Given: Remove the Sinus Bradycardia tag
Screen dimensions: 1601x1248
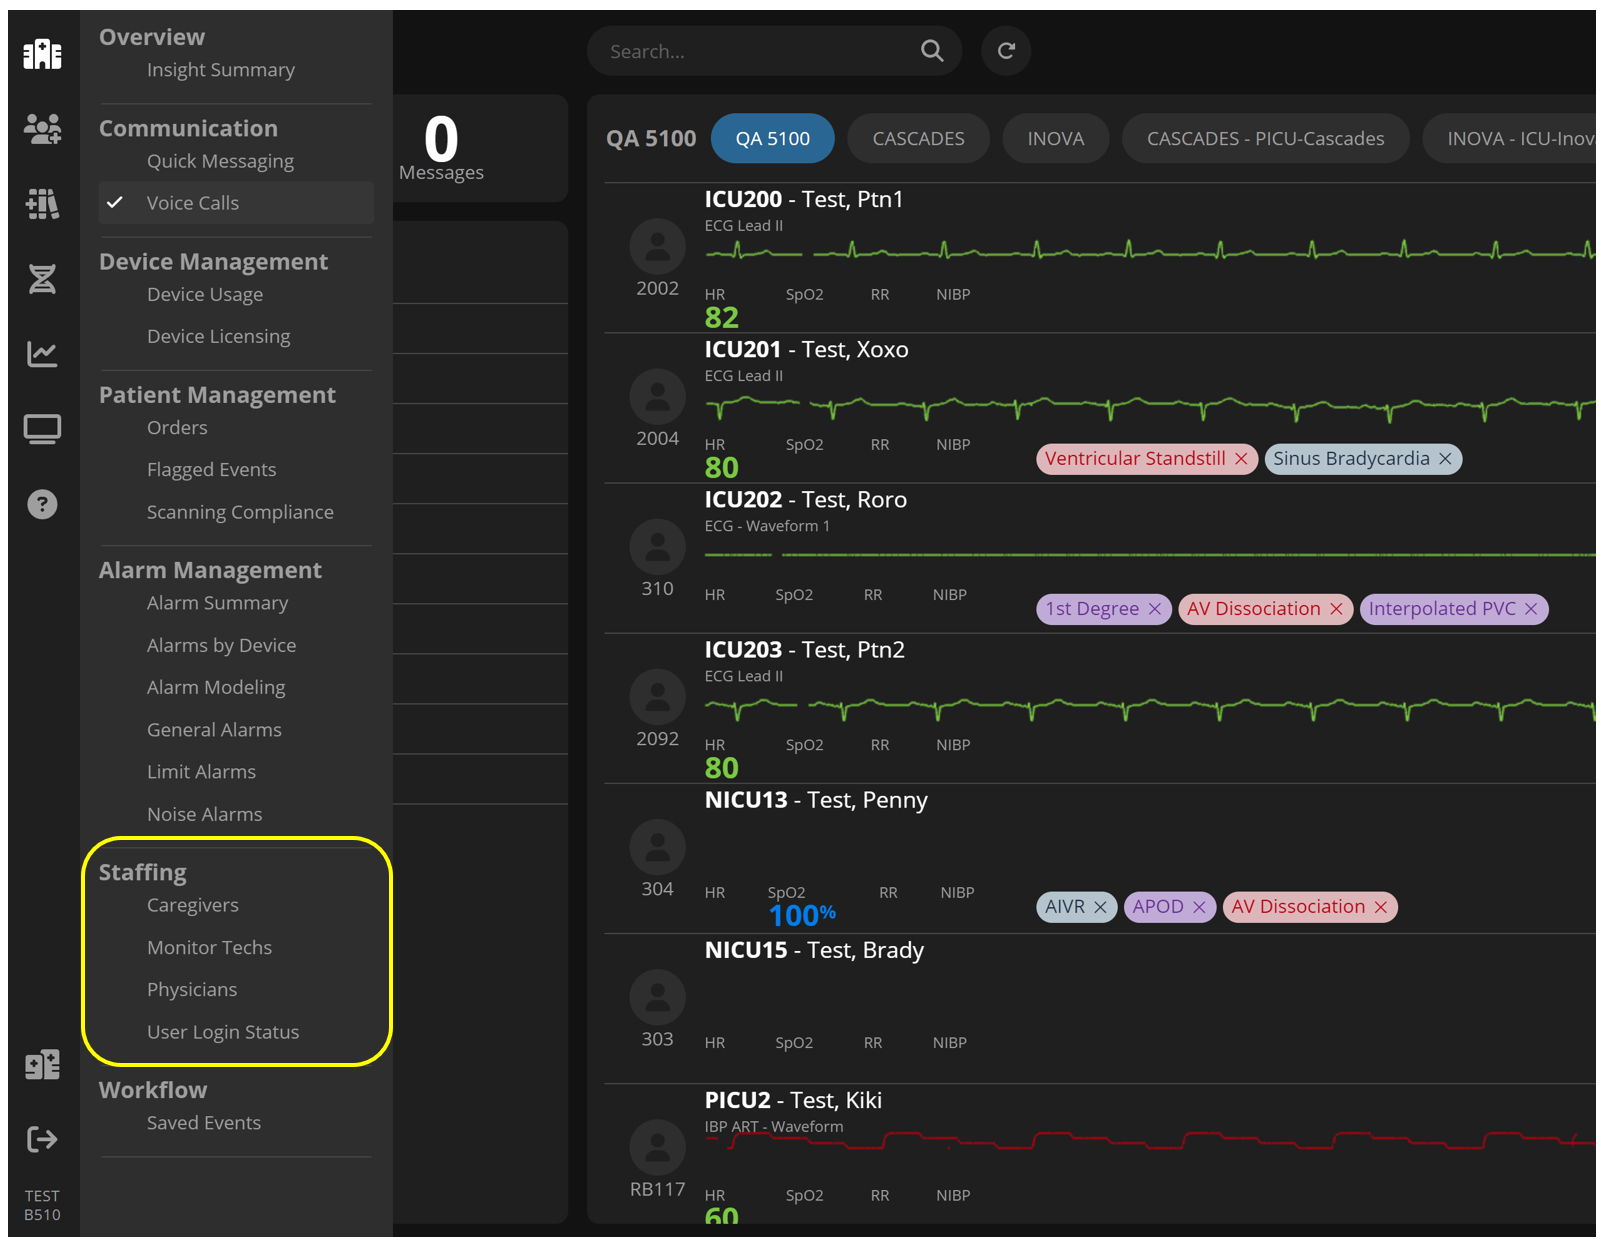Looking at the screenshot, I should [1445, 459].
